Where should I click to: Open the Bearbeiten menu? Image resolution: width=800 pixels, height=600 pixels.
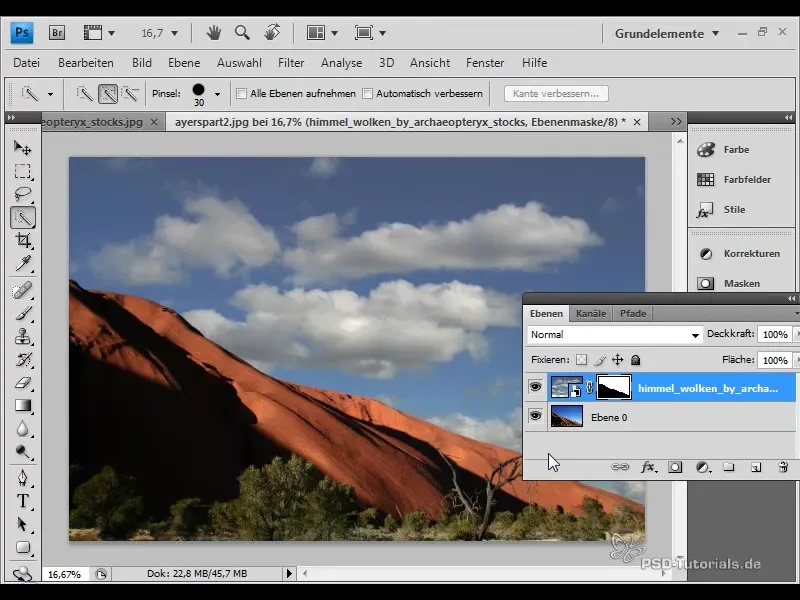(x=86, y=63)
